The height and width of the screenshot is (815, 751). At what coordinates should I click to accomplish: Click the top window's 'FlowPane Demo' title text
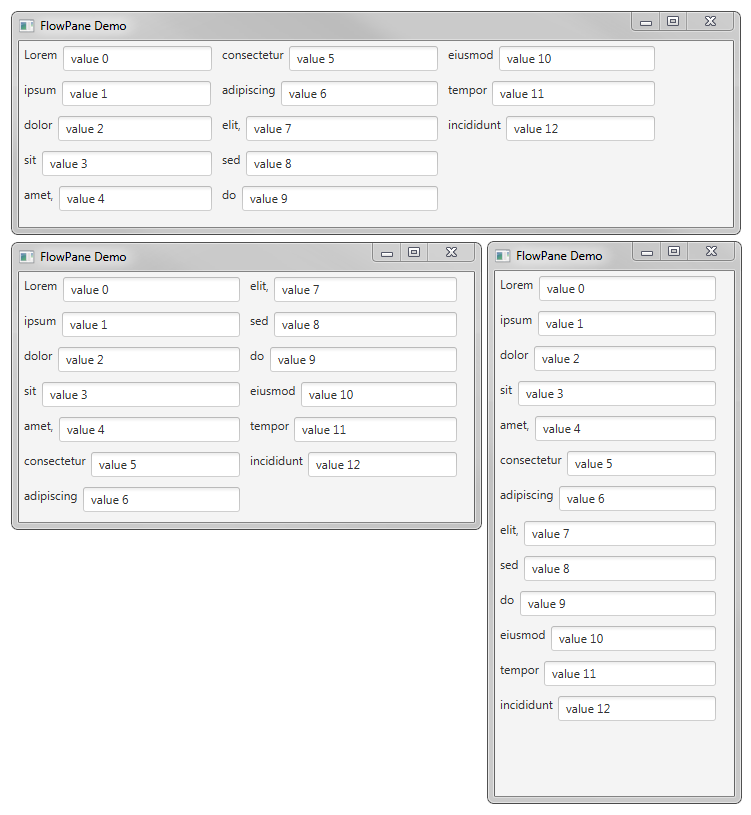pos(83,26)
